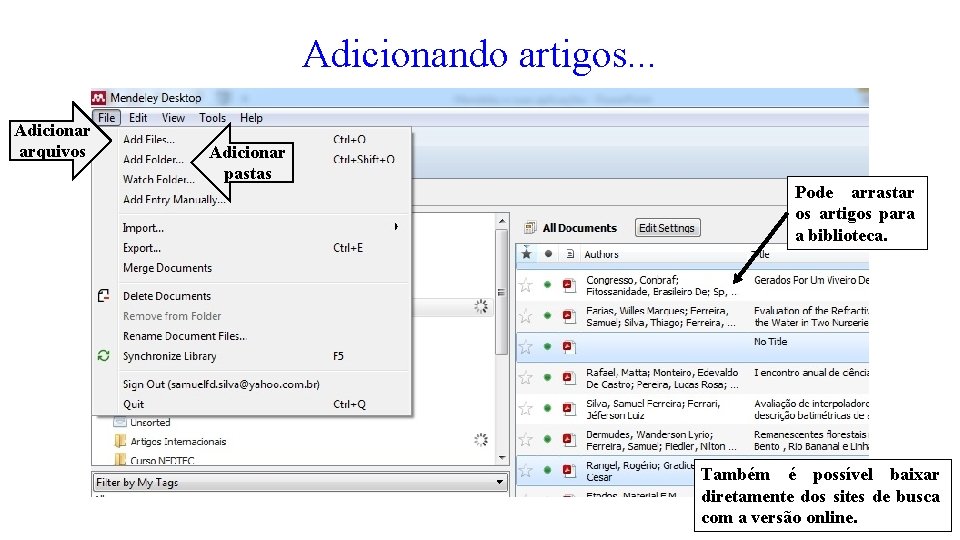Image resolution: width=960 pixels, height=540 pixels.
Task: Open PDF icon of Farias, Willes row
Action: (569, 316)
